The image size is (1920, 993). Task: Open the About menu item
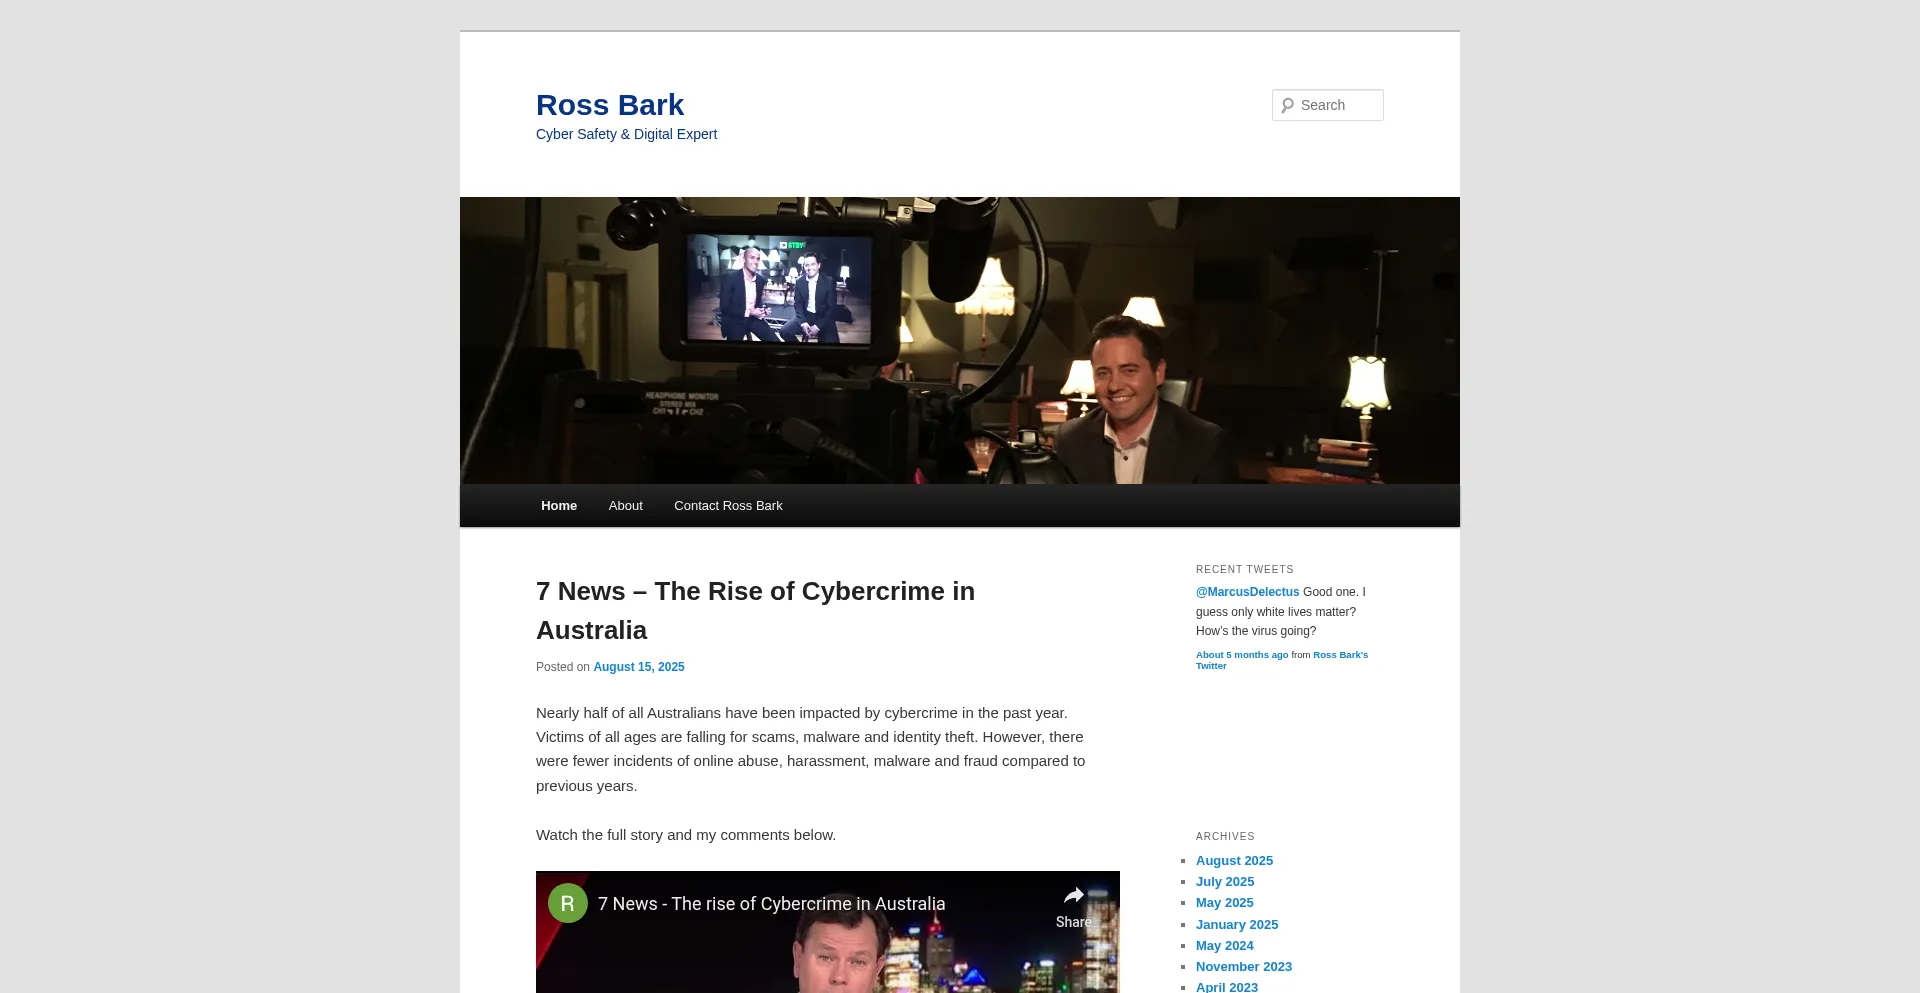[626, 506]
